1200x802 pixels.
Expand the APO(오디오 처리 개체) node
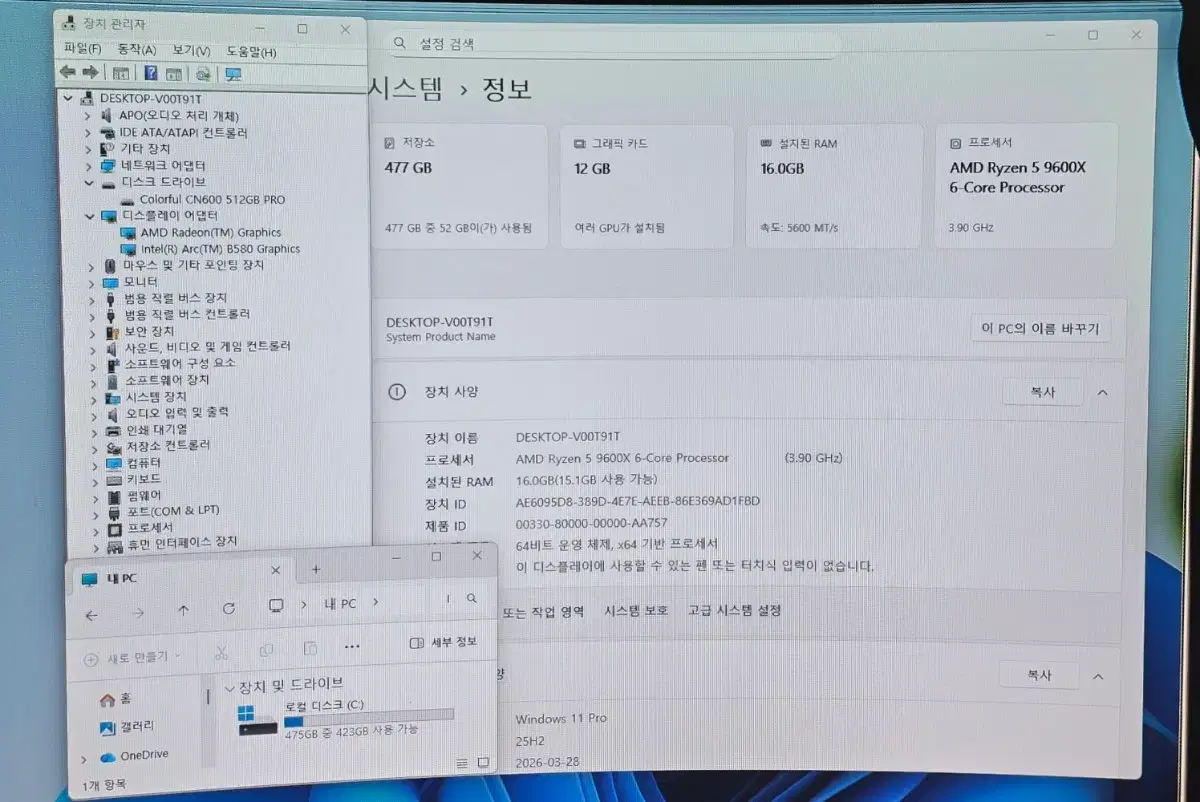tap(88, 116)
